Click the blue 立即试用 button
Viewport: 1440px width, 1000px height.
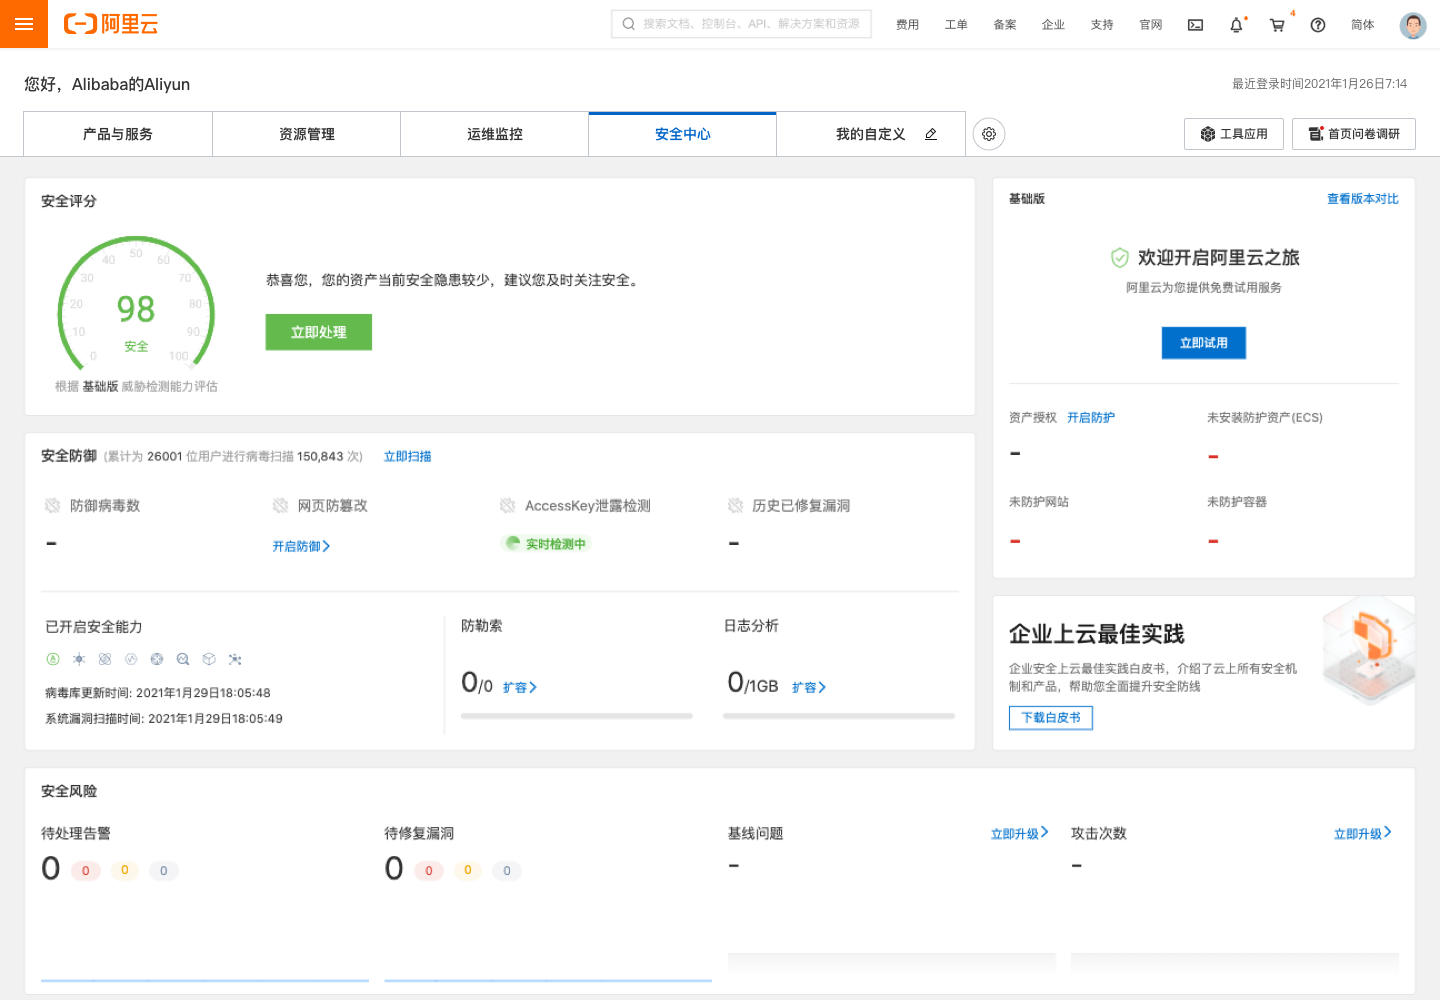coord(1204,343)
